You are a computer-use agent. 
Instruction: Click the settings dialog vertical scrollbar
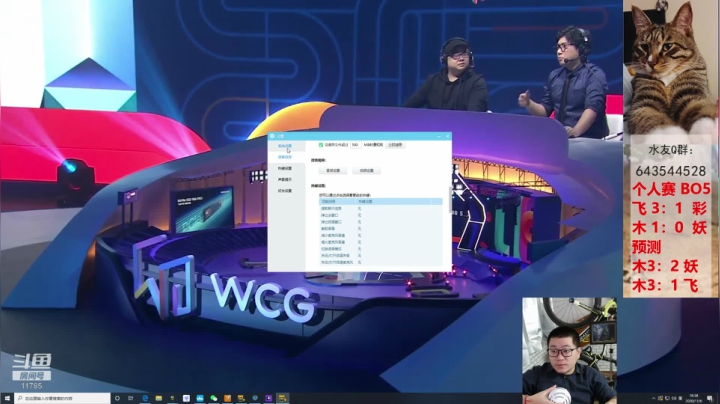(x=450, y=200)
